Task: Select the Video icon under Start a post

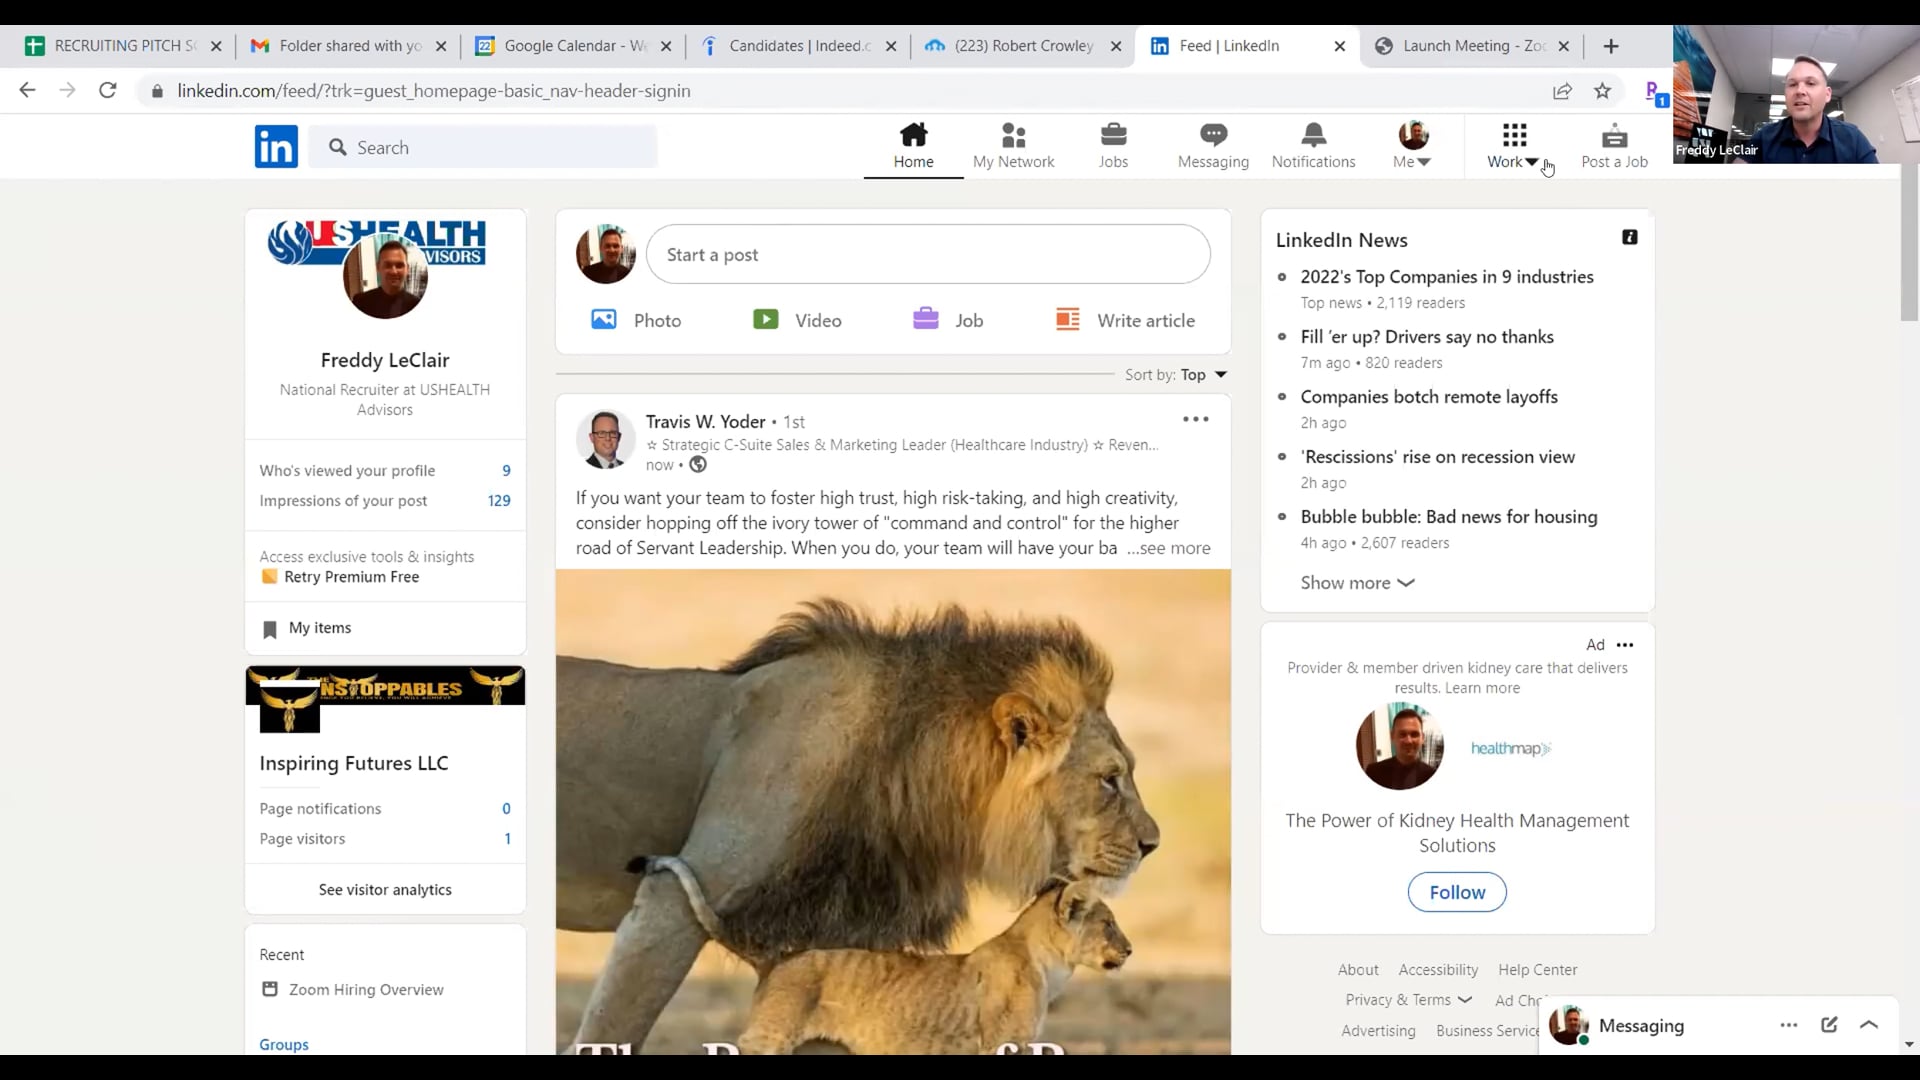Action: 766,319
